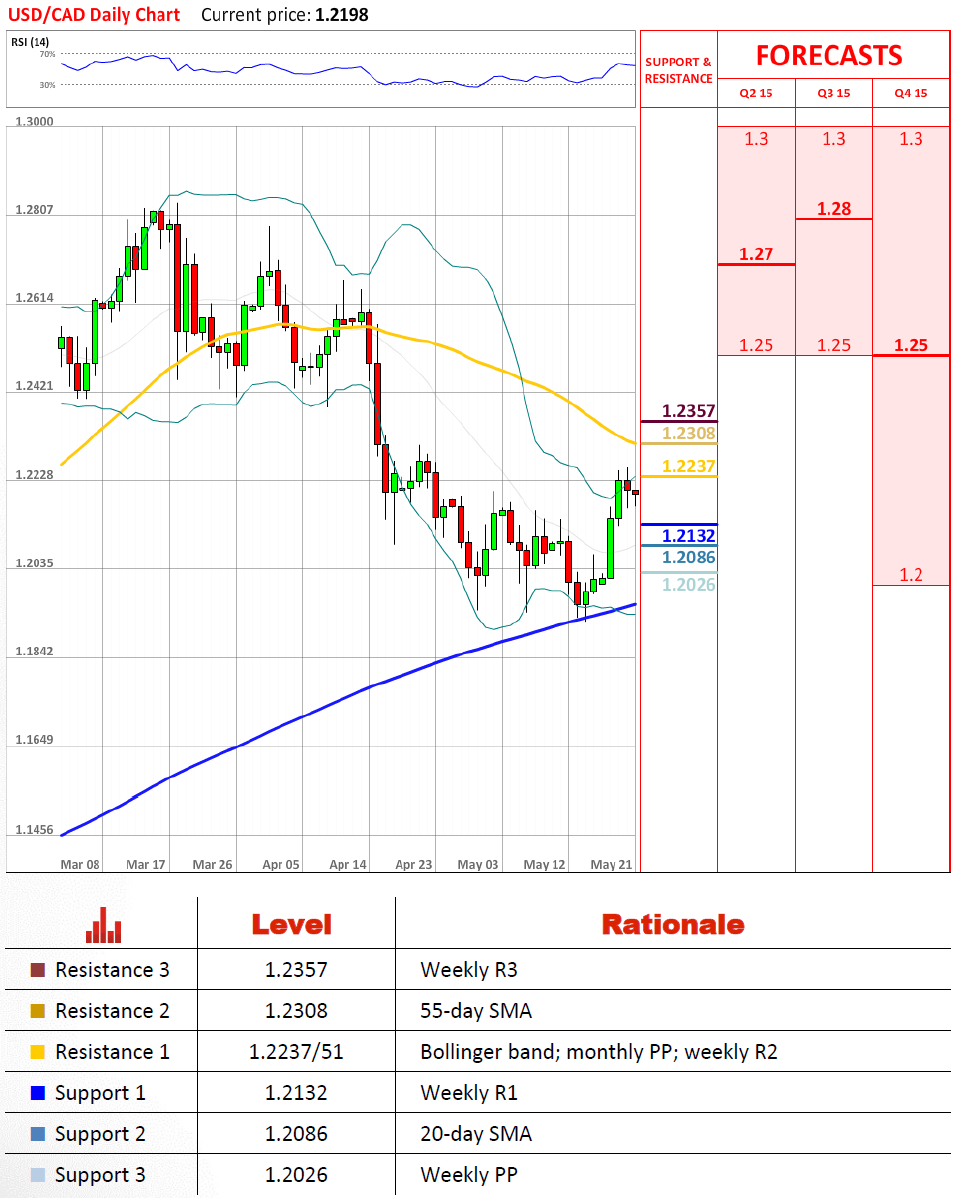Click the 1.2308 level marker beside chart
The height and width of the screenshot is (1198, 965).
(x=688, y=433)
